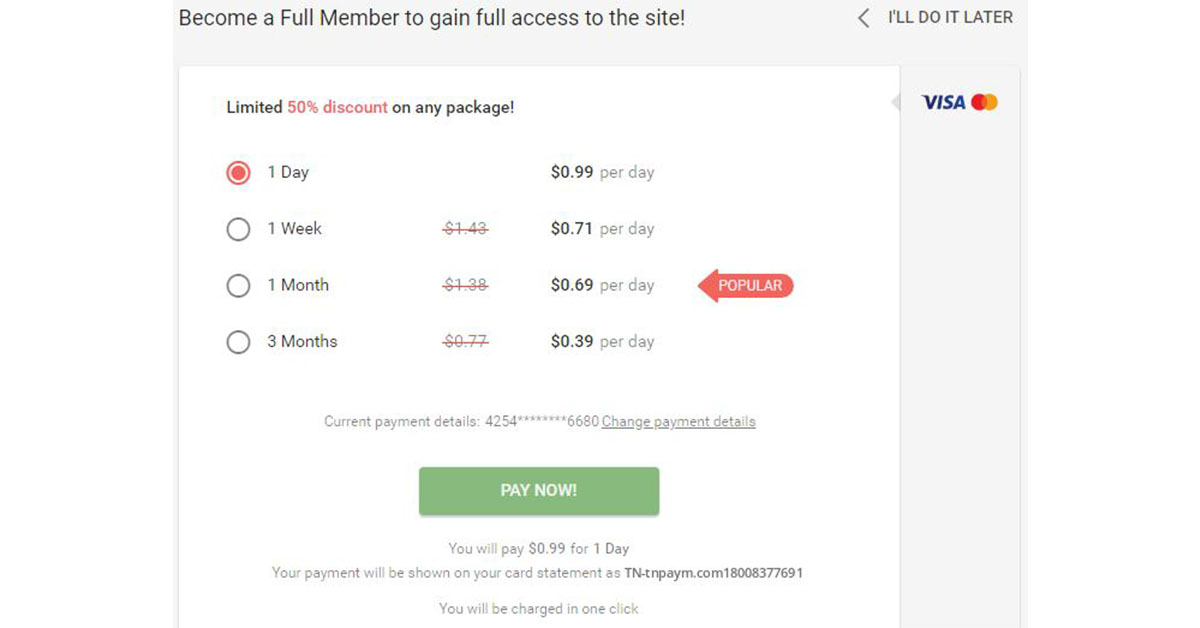Image resolution: width=1200 pixels, height=628 pixels.
Task: Click the Mastercard logo
Action: coord(984,101)
